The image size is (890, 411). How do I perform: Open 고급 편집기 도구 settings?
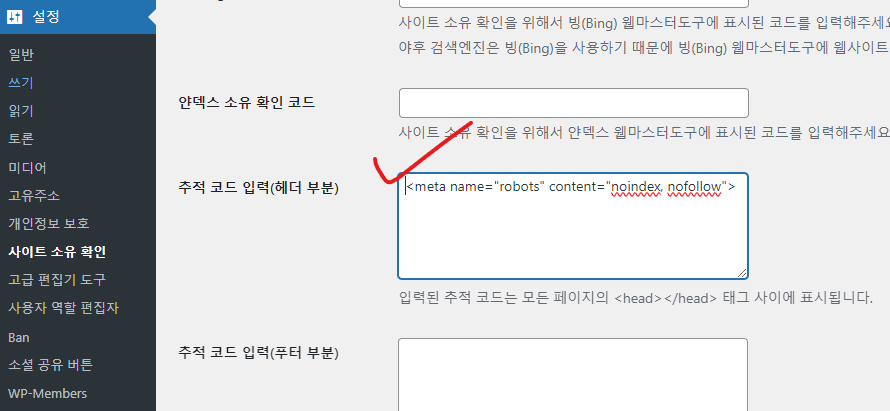[x=57, y=280]
